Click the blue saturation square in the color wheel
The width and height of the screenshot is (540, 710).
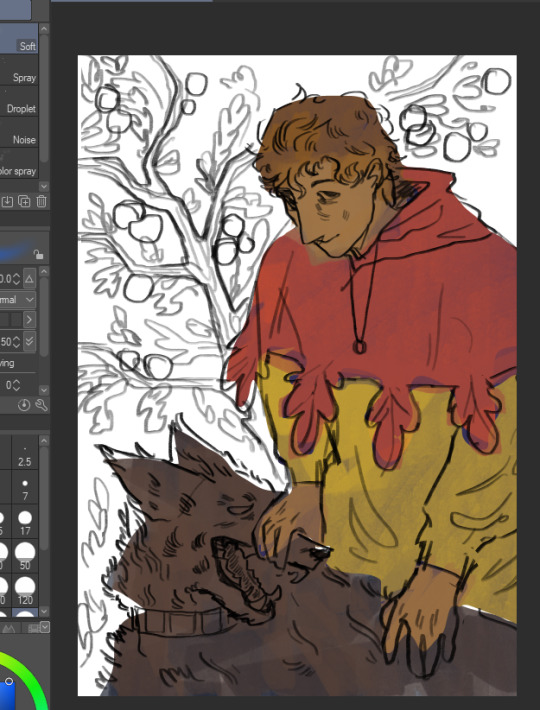click(7, 695)
